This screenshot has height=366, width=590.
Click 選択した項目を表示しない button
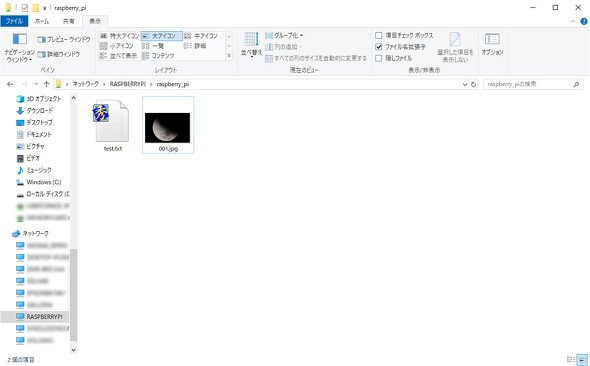pyautogui.click(x=455, y=47)
